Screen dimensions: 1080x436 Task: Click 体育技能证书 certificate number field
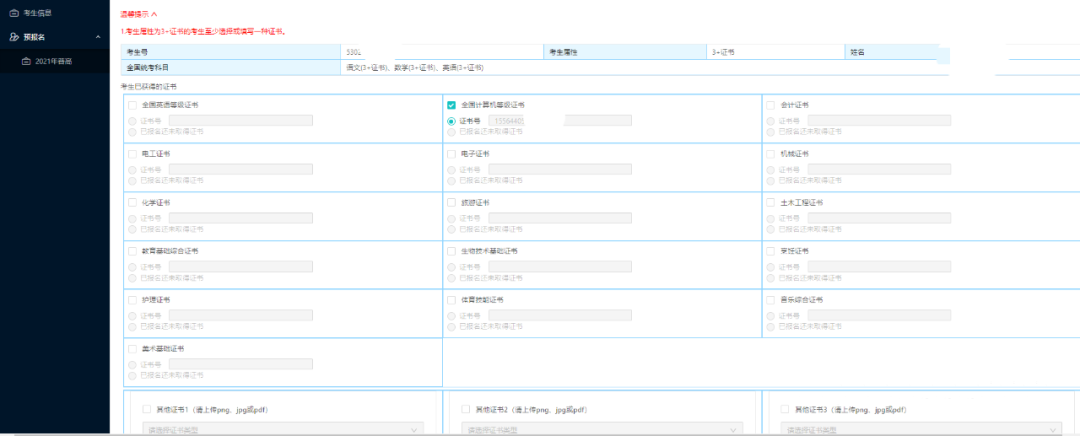(x=560, y=315)
